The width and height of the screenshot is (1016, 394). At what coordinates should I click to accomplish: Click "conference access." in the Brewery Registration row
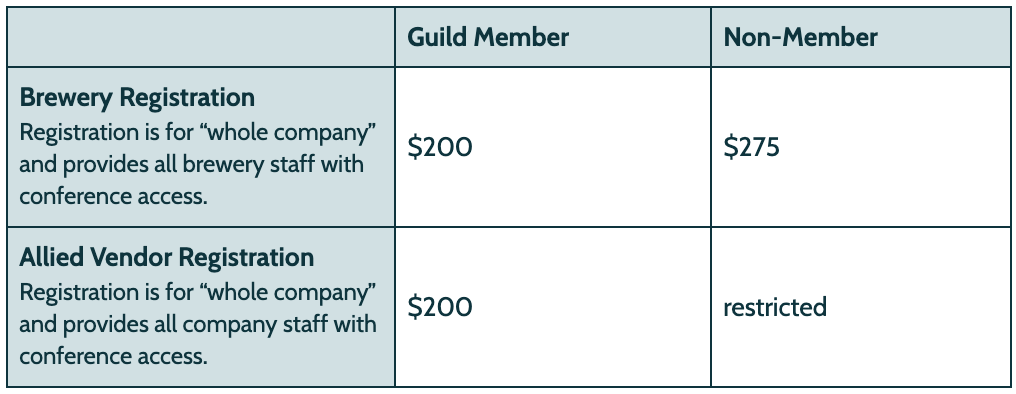click(x=113, y=196)
